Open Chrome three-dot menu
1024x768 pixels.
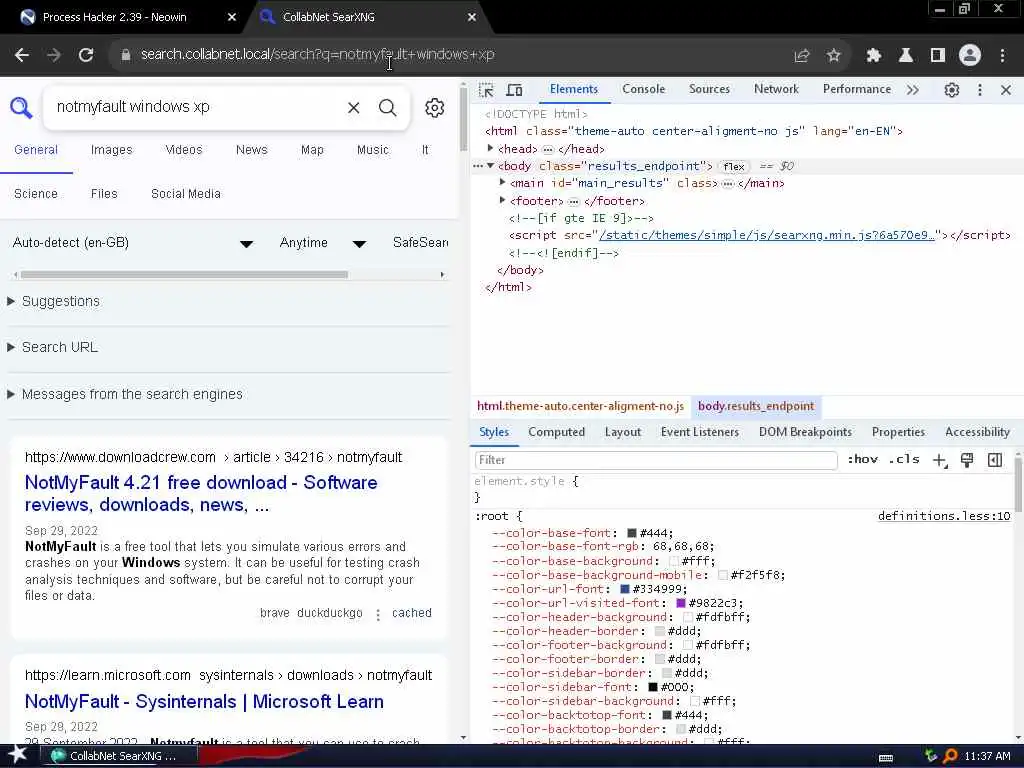[x=1002, y=56]
